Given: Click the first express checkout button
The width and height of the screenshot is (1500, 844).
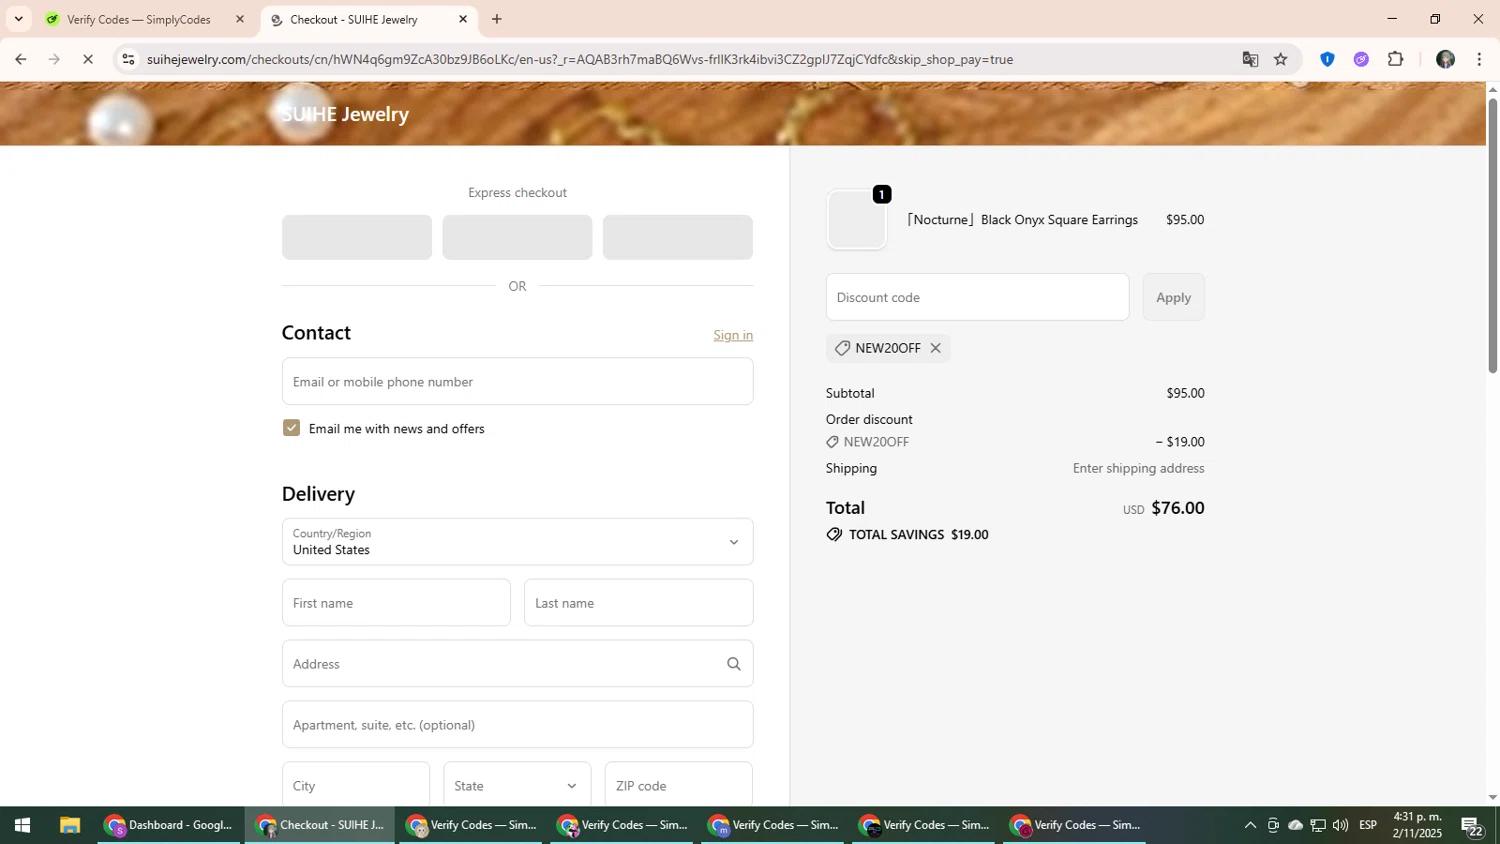Looking at the screenshot, I should point(357,237).
